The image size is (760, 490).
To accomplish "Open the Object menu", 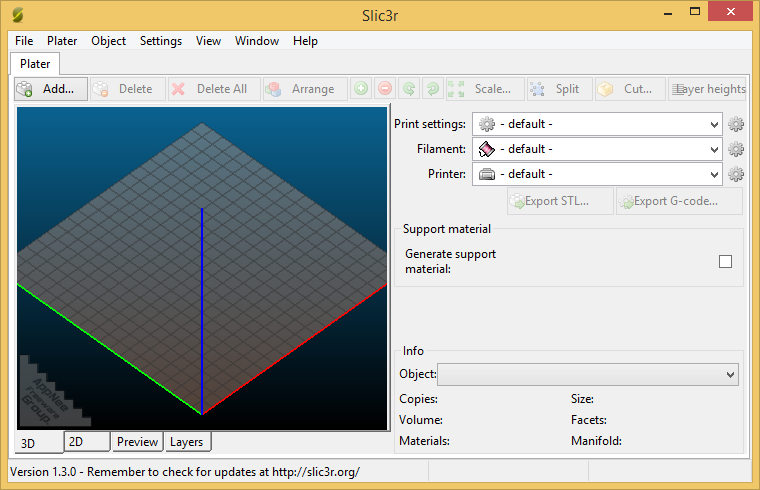I will 109,41.
